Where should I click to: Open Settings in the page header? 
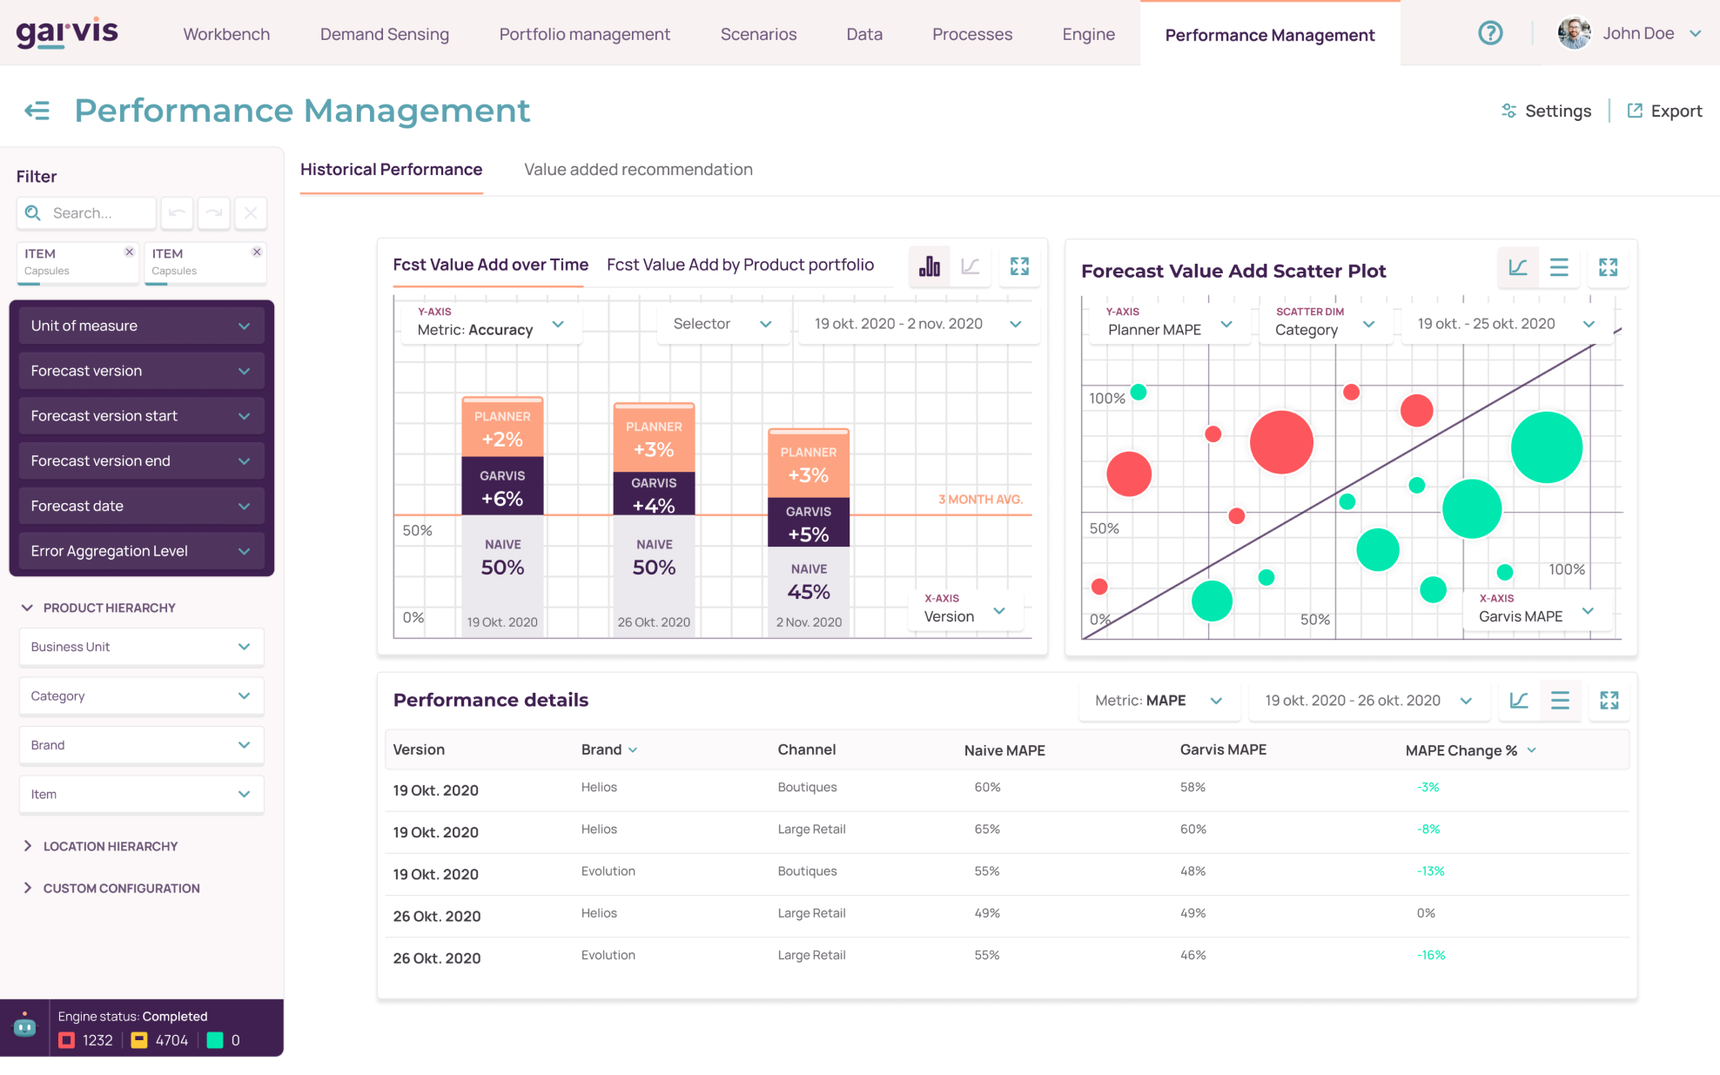(1546, 111)
